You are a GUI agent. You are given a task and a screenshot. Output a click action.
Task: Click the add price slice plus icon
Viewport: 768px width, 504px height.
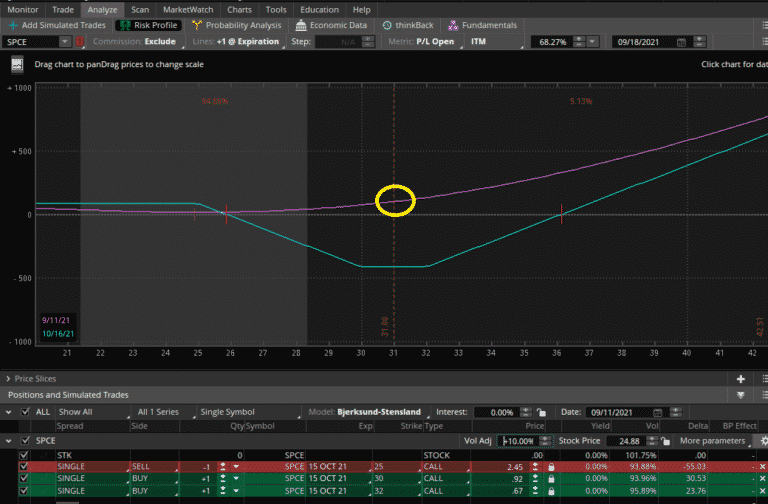[740, 379]
